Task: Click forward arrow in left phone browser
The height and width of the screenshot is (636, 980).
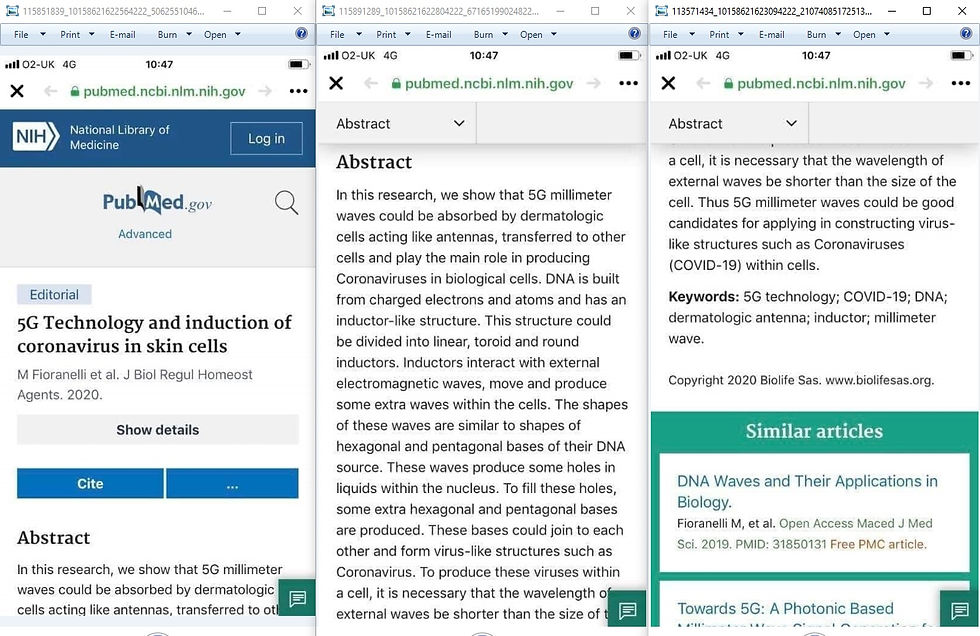Action: click(x=266, y=91)
